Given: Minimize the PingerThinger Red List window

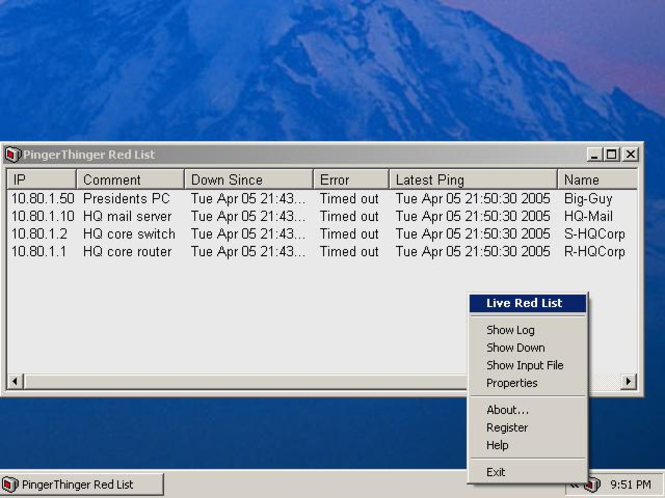Looking at the screenshot, I should click(595, 154).
